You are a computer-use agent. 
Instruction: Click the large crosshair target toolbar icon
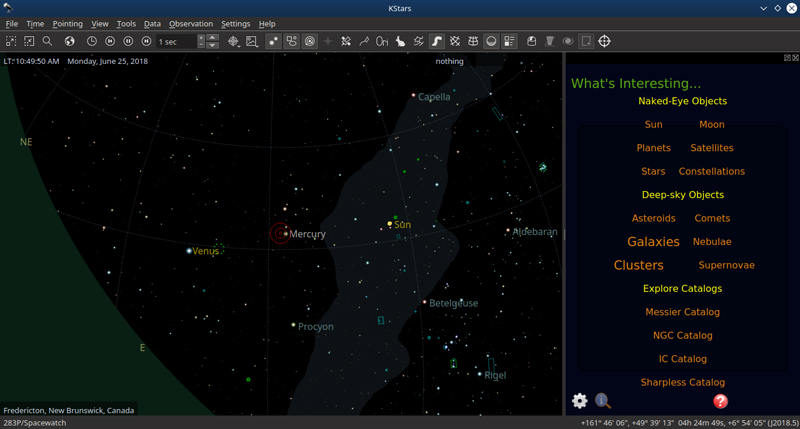(x=604, y=41)
